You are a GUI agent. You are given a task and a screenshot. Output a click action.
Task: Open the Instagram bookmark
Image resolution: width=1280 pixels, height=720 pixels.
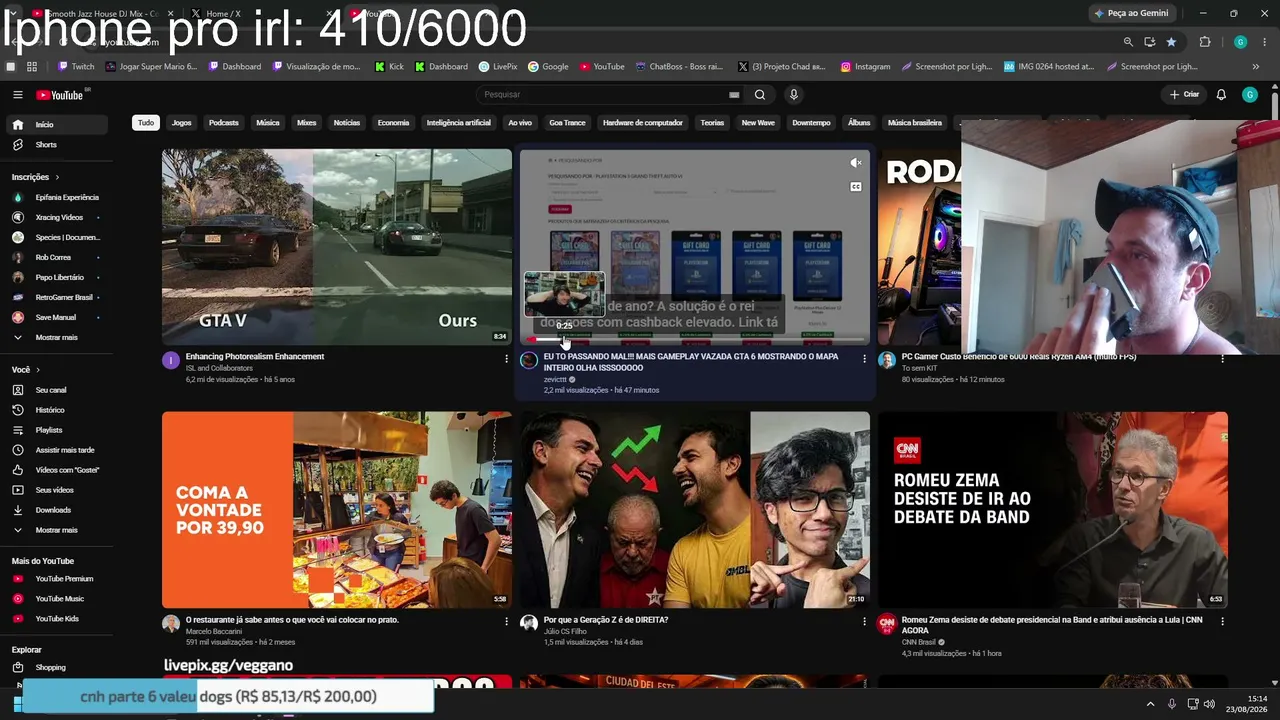coord(865,67)
